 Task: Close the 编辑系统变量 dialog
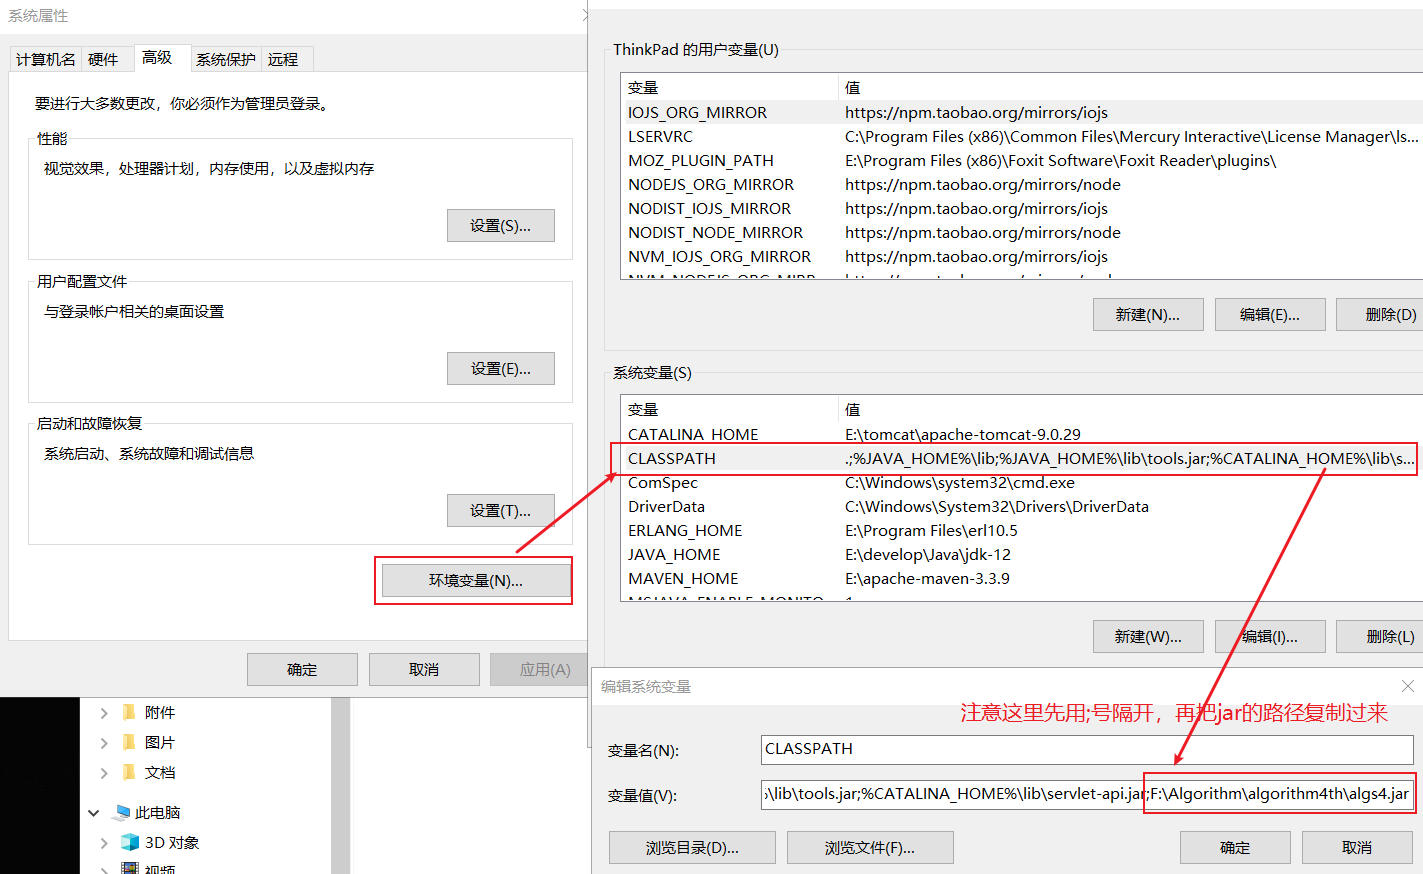click(1408, 686)
